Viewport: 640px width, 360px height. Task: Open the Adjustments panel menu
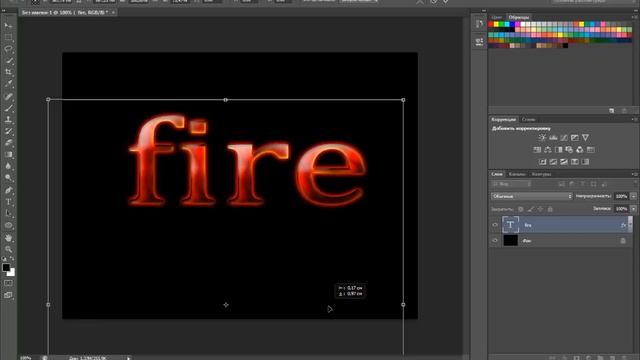coord(634,120)
